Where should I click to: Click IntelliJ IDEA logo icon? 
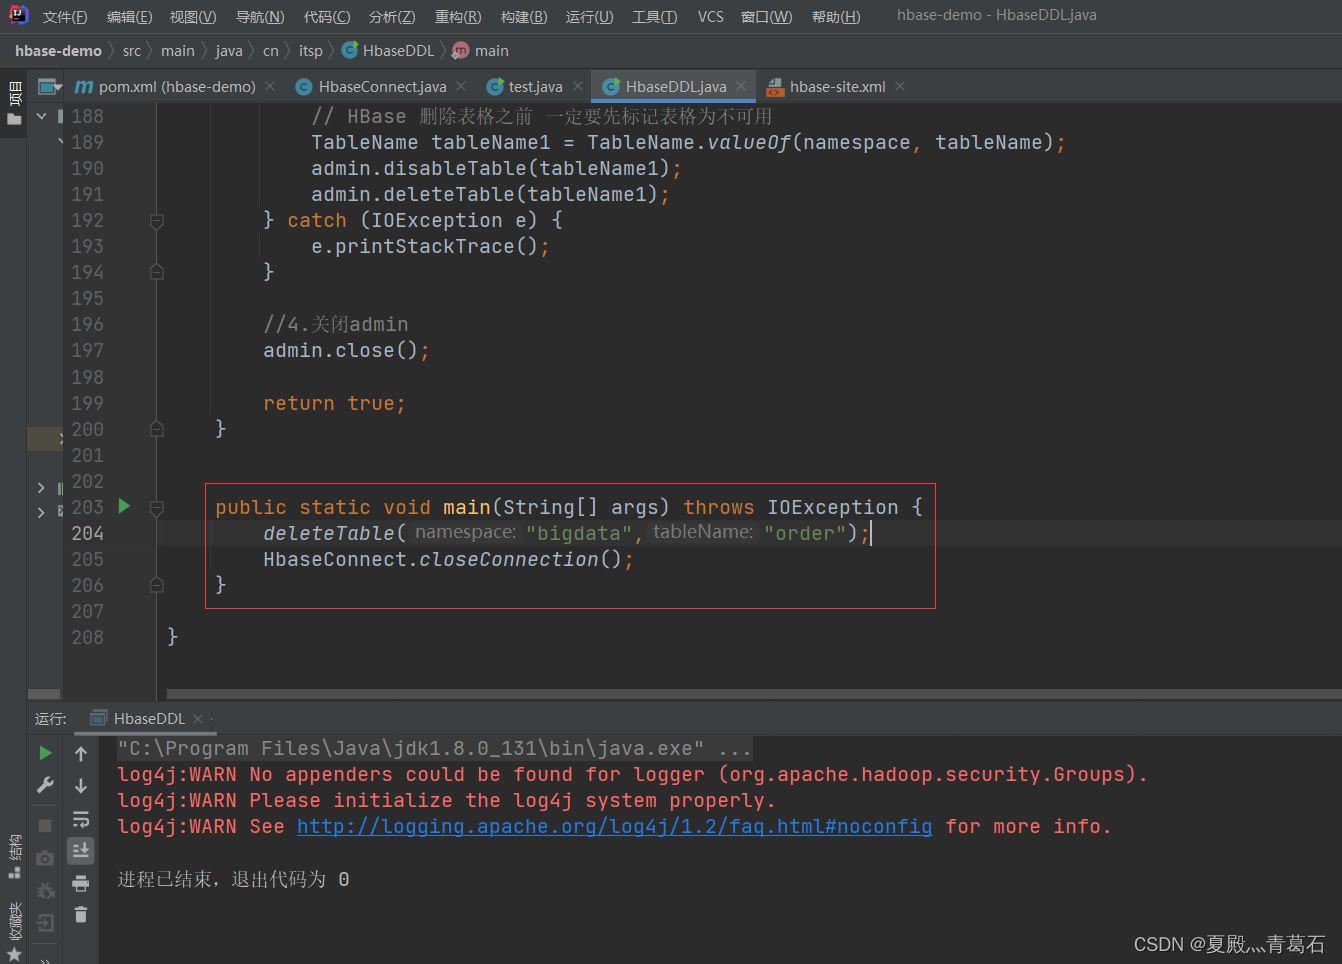18,15
